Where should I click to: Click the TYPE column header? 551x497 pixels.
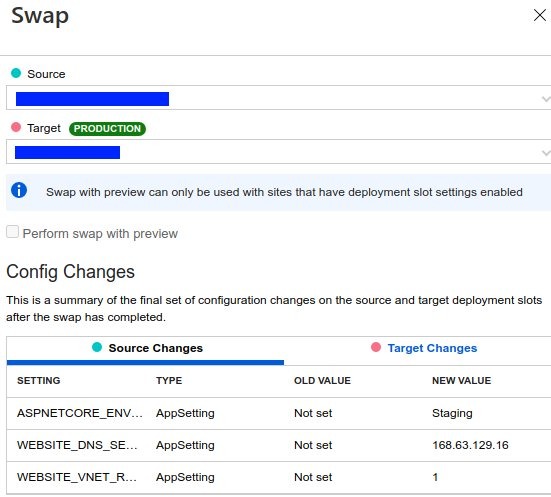point(169,381)
